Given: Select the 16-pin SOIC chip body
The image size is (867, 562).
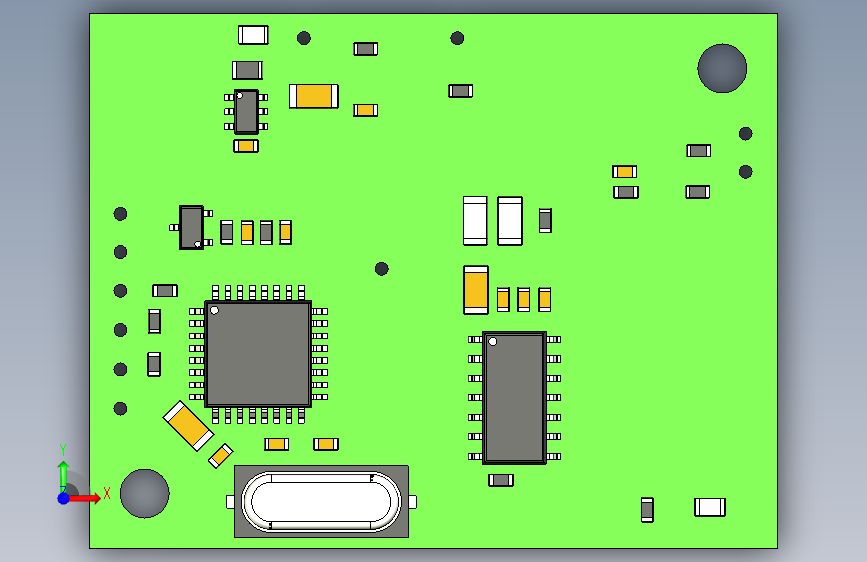Looking at the screenshot, I should [515, 398].
